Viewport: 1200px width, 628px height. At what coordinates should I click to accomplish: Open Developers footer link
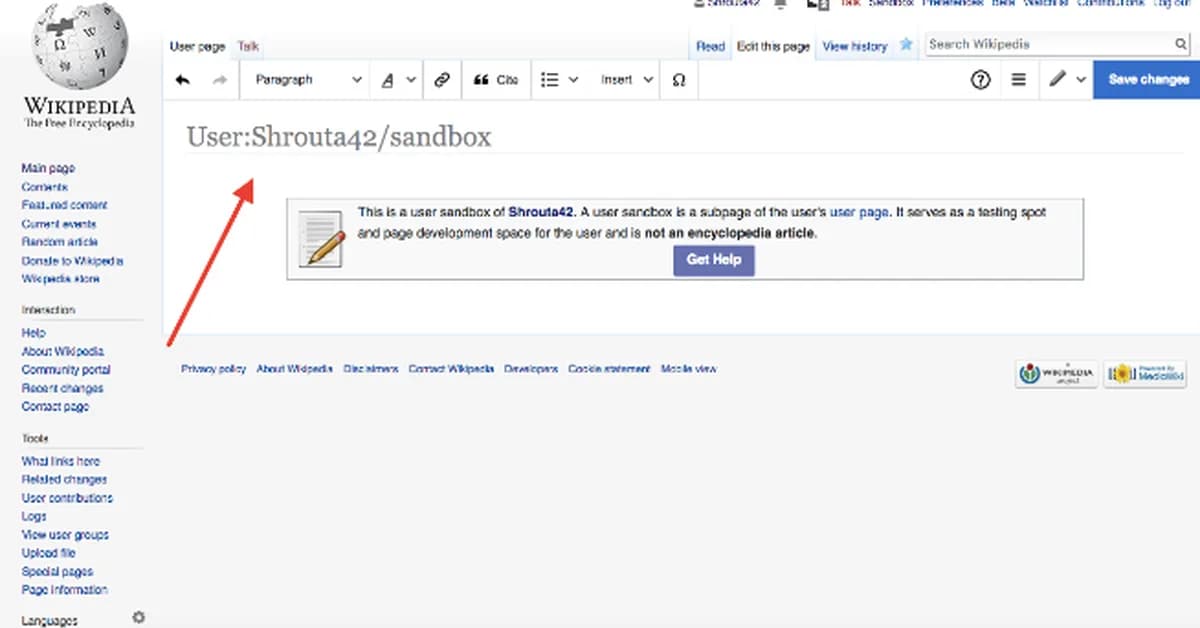tap(531, 369)
